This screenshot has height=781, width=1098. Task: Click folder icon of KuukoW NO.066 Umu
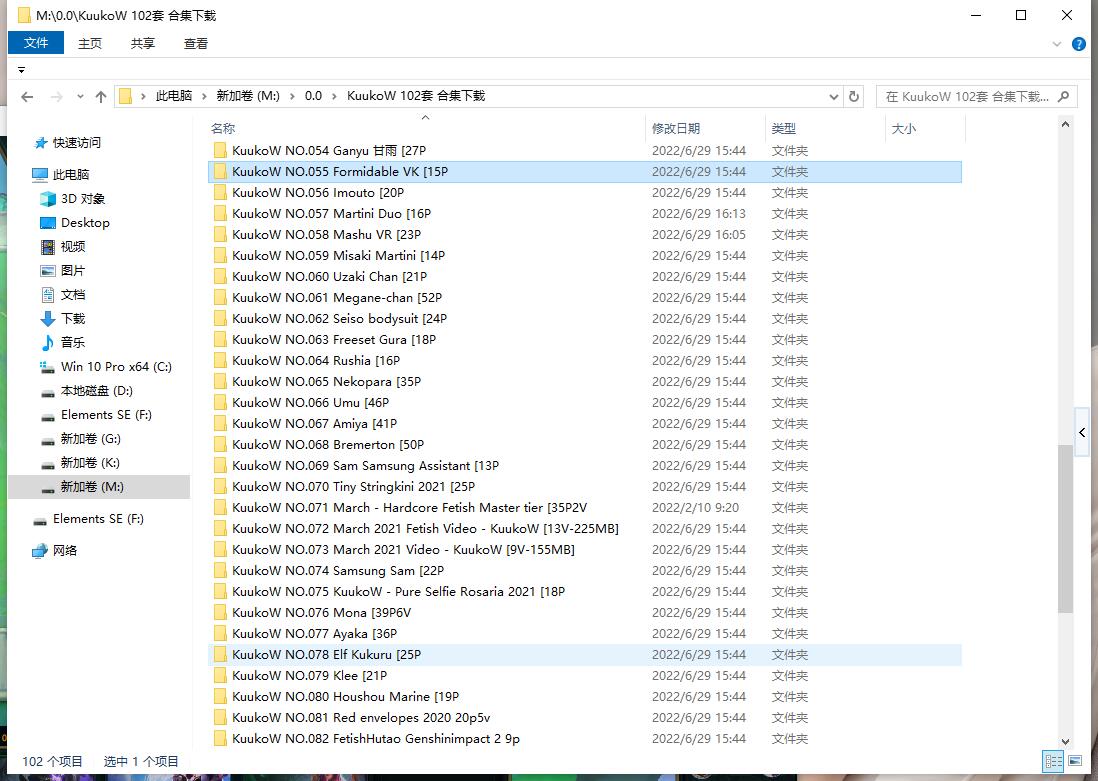(x=221, y=403)
